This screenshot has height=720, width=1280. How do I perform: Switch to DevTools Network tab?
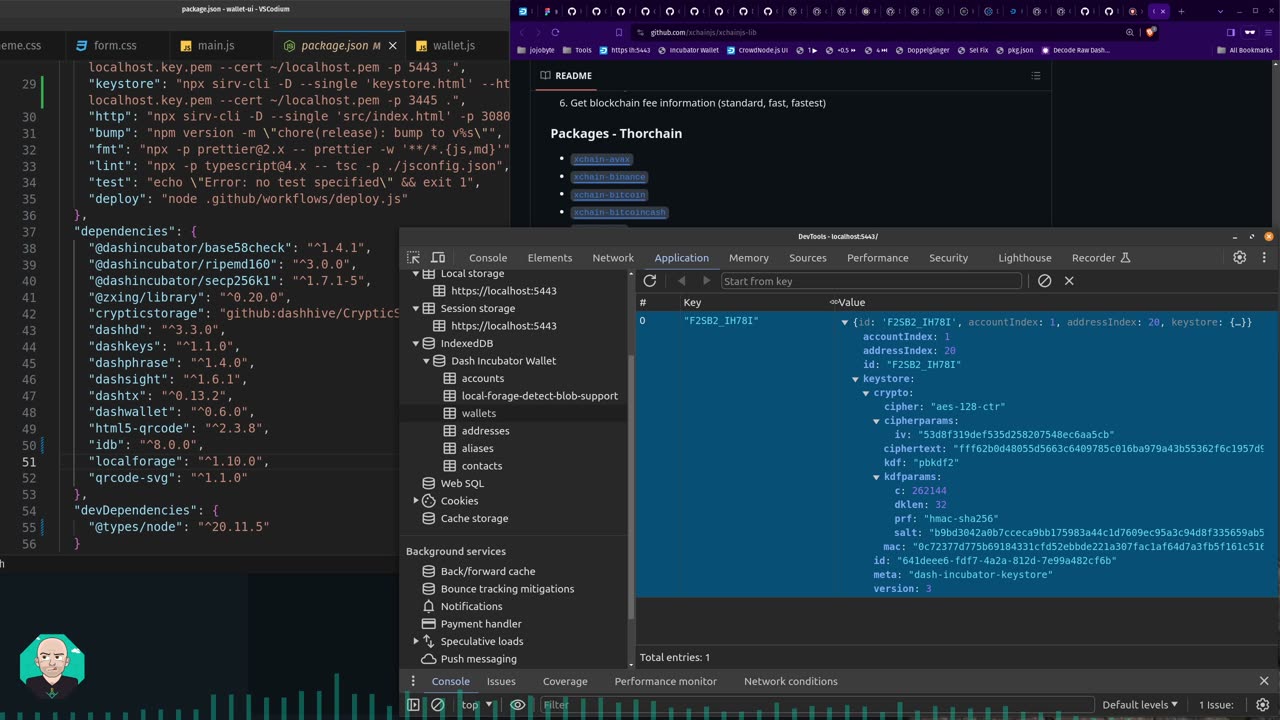613,258
